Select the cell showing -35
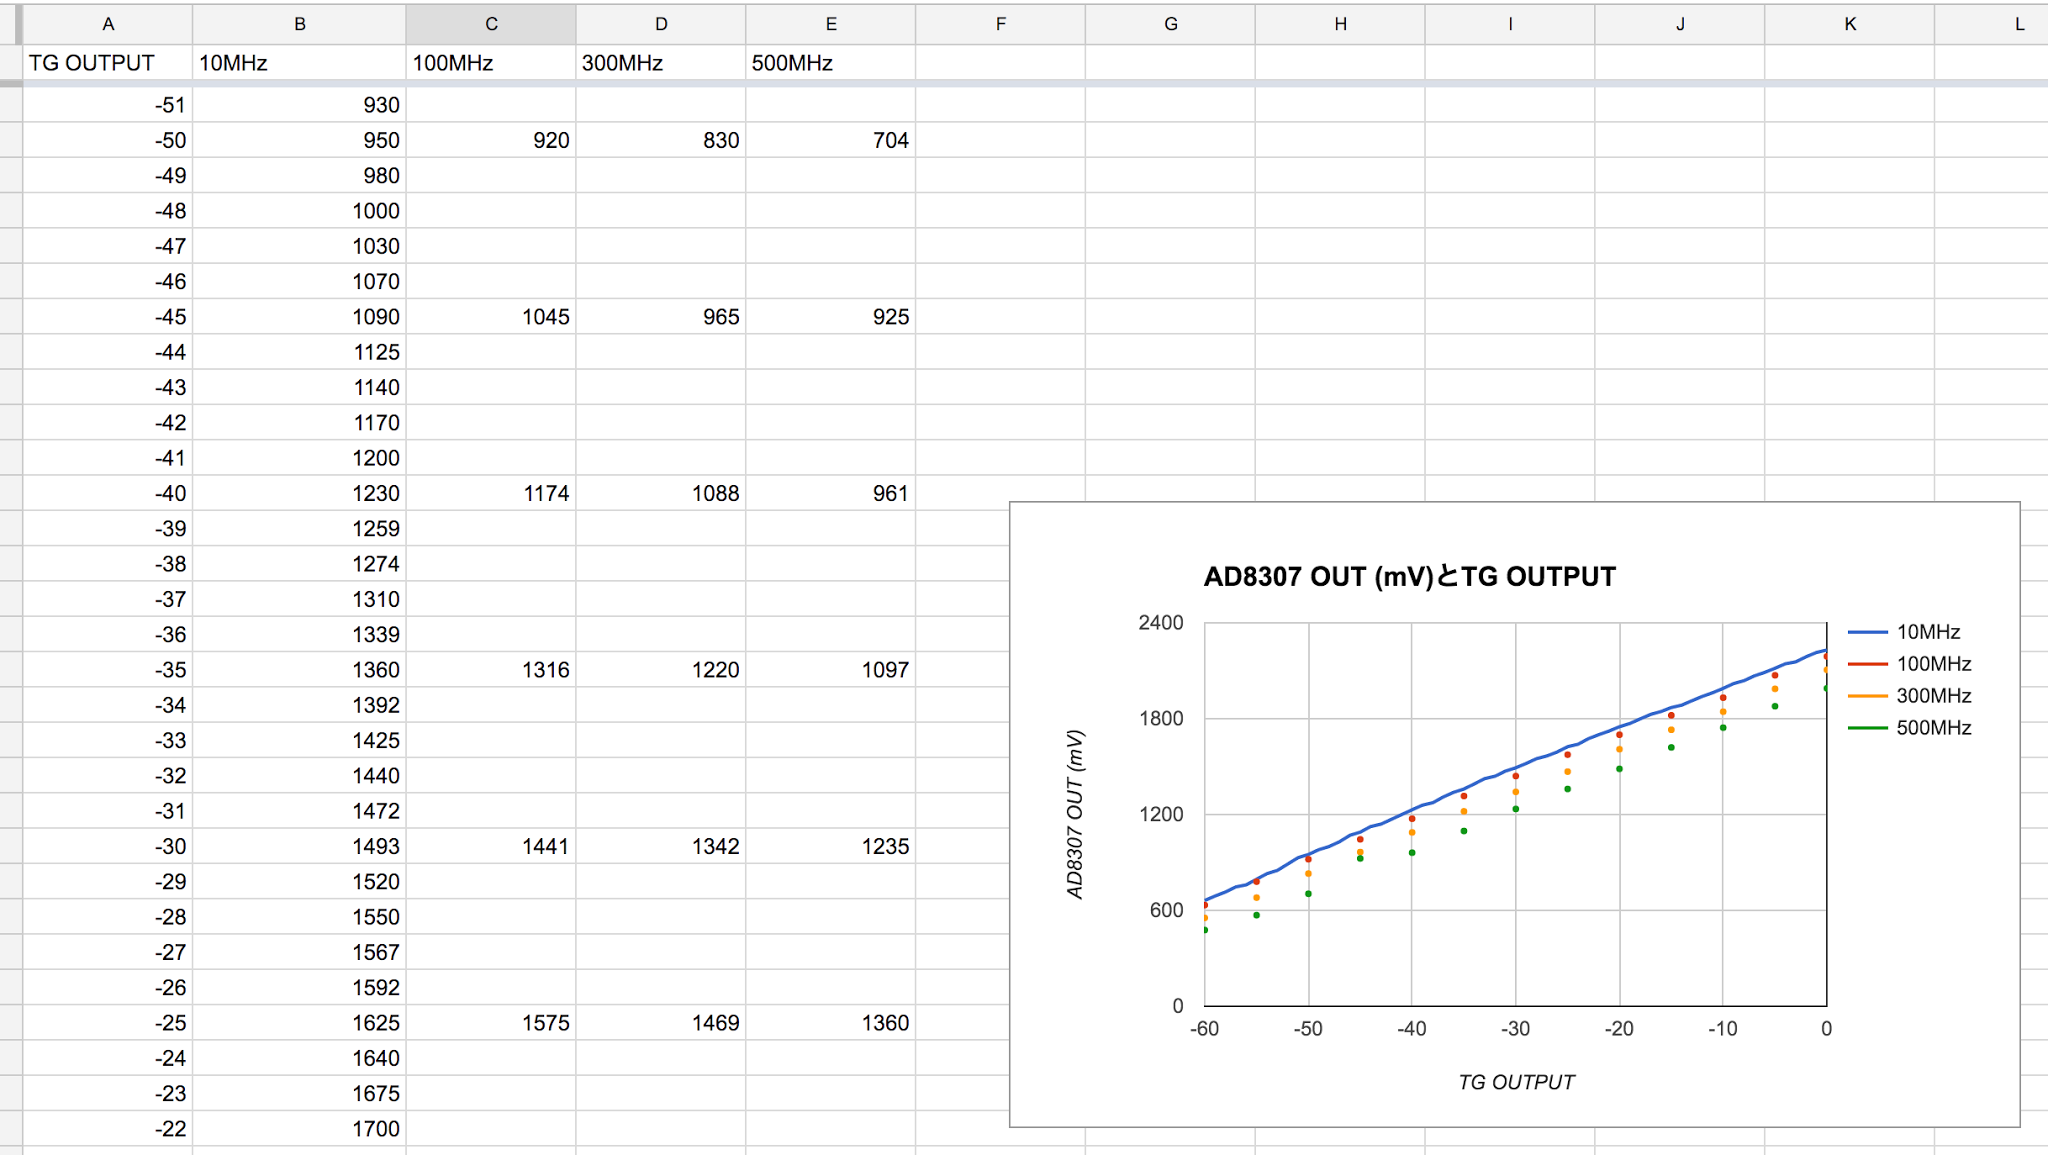The width and height of the screenshot is (2048, 1155). tap(108, 670)
